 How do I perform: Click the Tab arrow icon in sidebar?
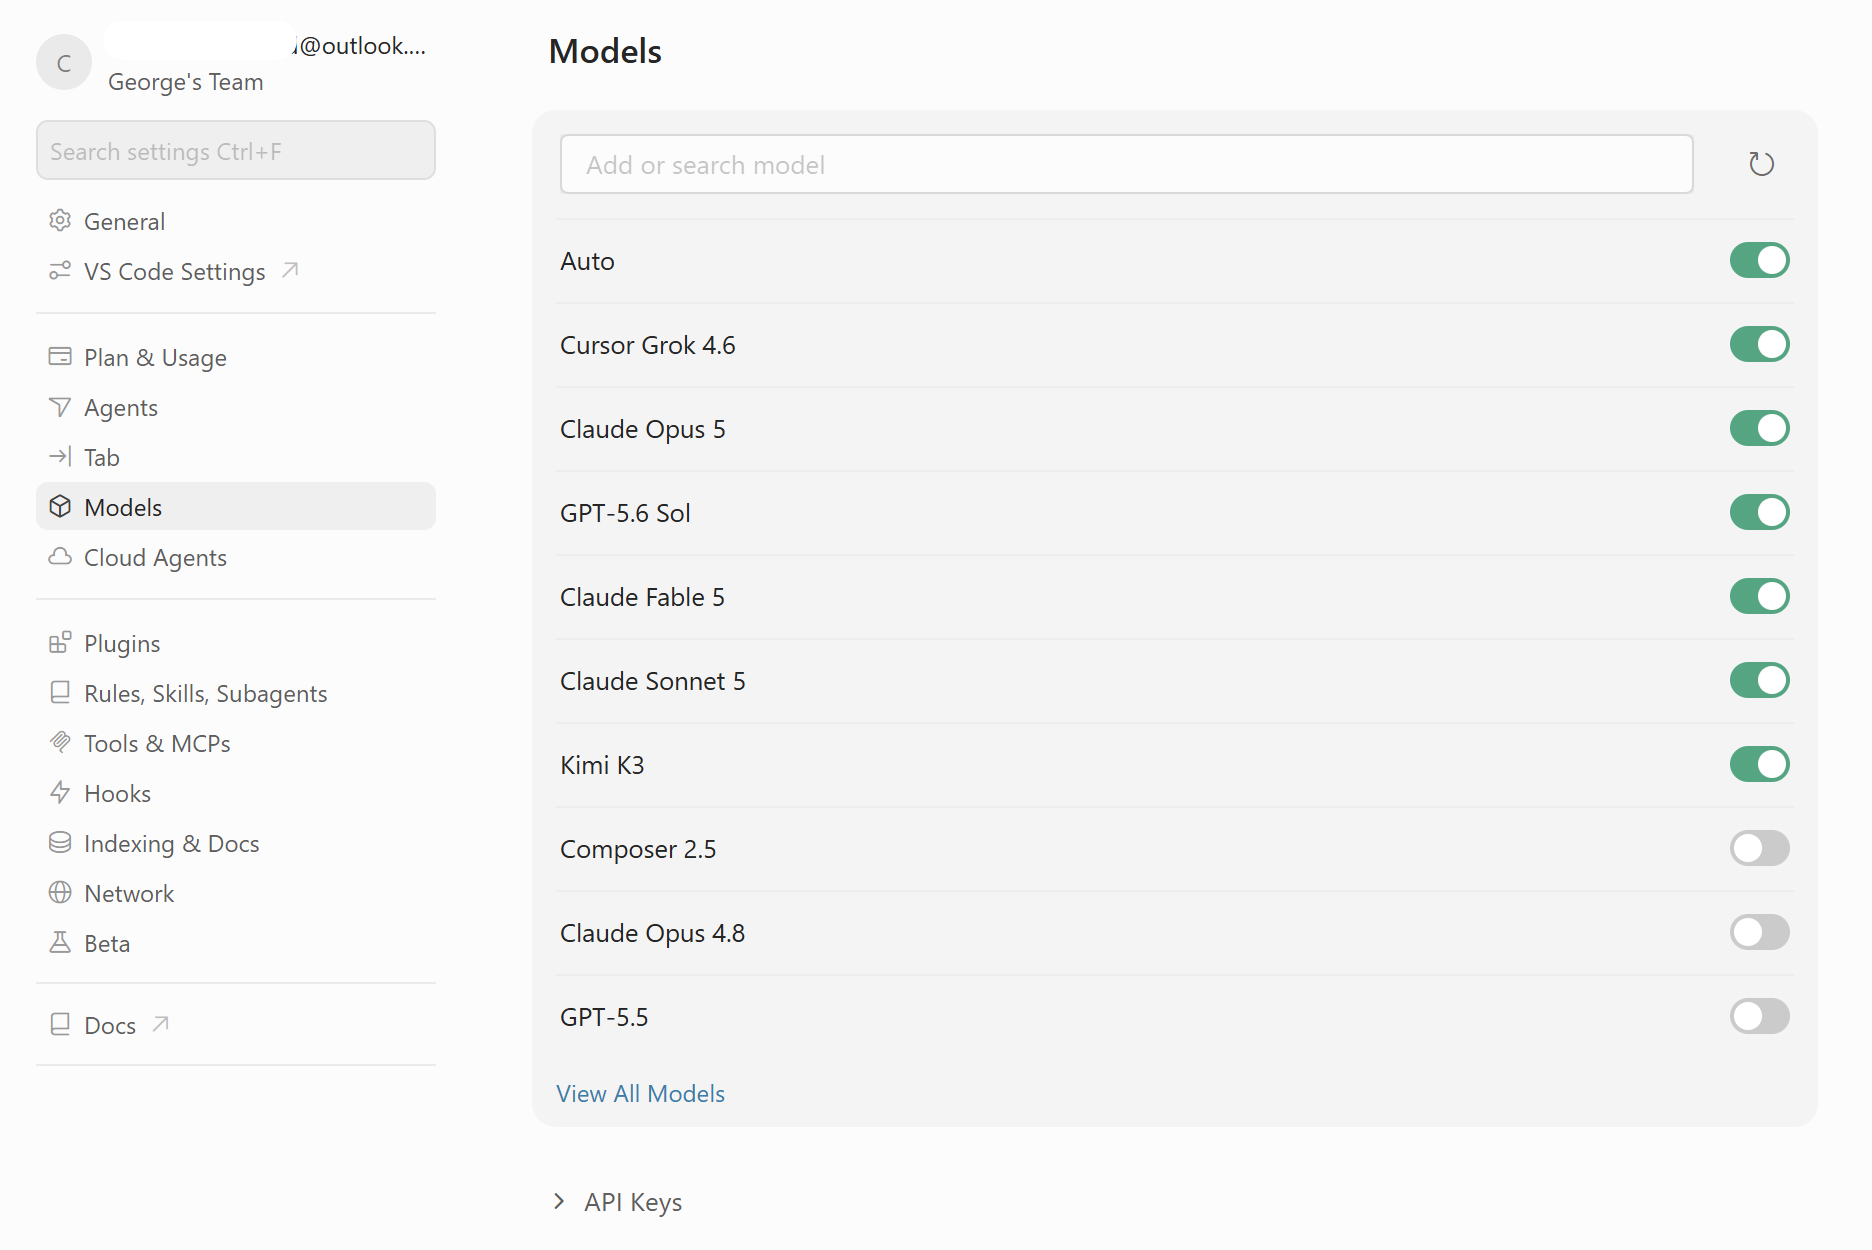click(60, 457)
